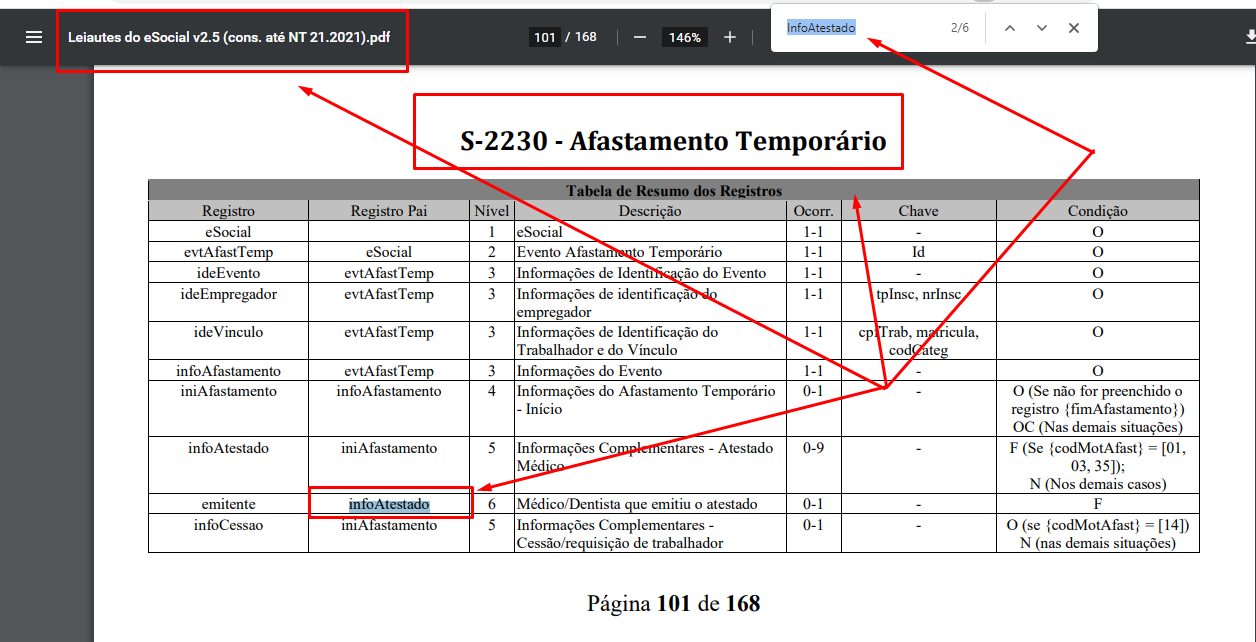Click table title Tabela de Resumo dos Registros
This screenshot has height=642, width=1256.
point(673,190)
